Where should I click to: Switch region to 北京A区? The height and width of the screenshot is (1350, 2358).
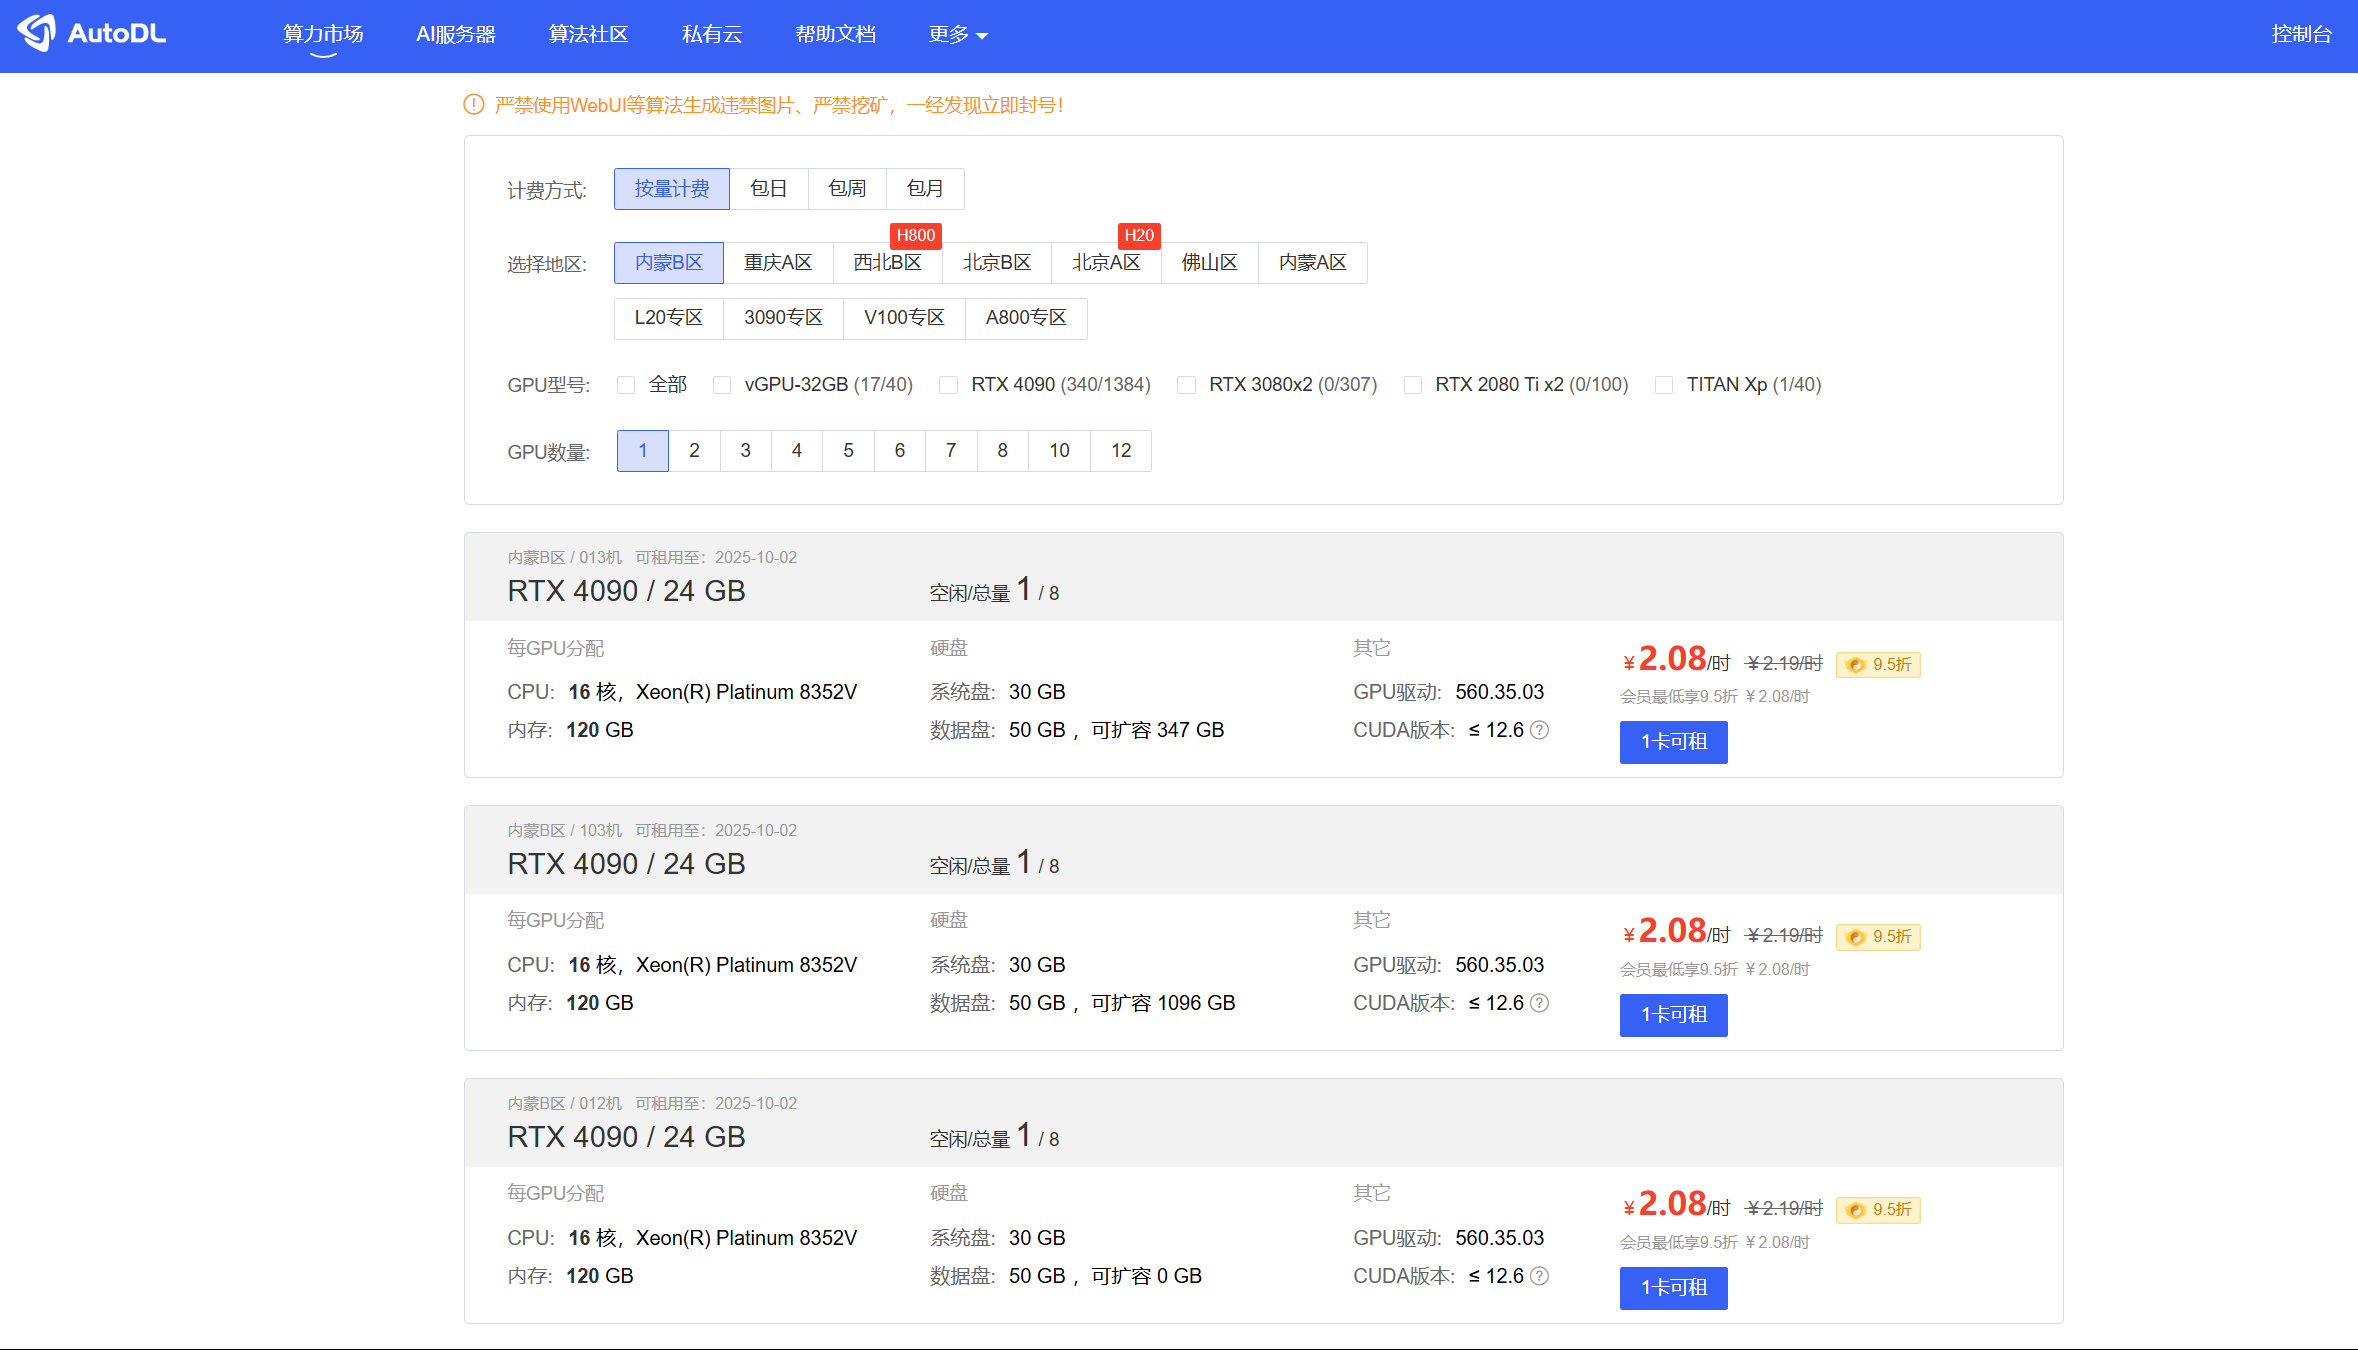(x=1105, y=263)
